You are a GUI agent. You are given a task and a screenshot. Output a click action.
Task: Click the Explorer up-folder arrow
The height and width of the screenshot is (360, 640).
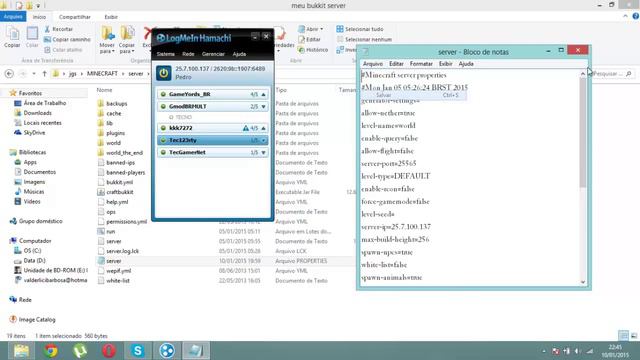pos(44,74)
